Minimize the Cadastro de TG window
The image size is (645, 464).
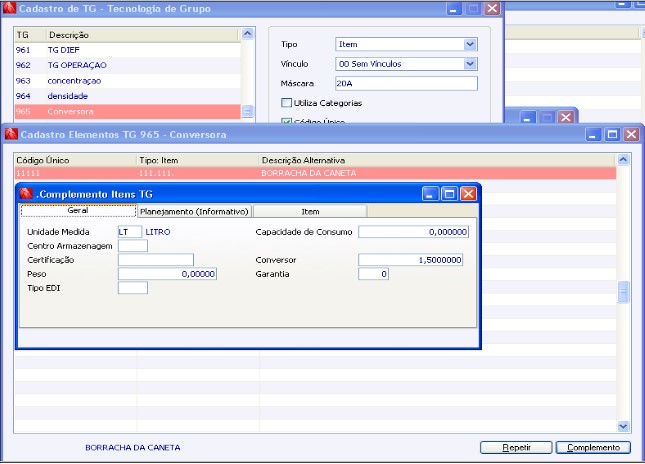pyautogui.click(x=454, y=9)
